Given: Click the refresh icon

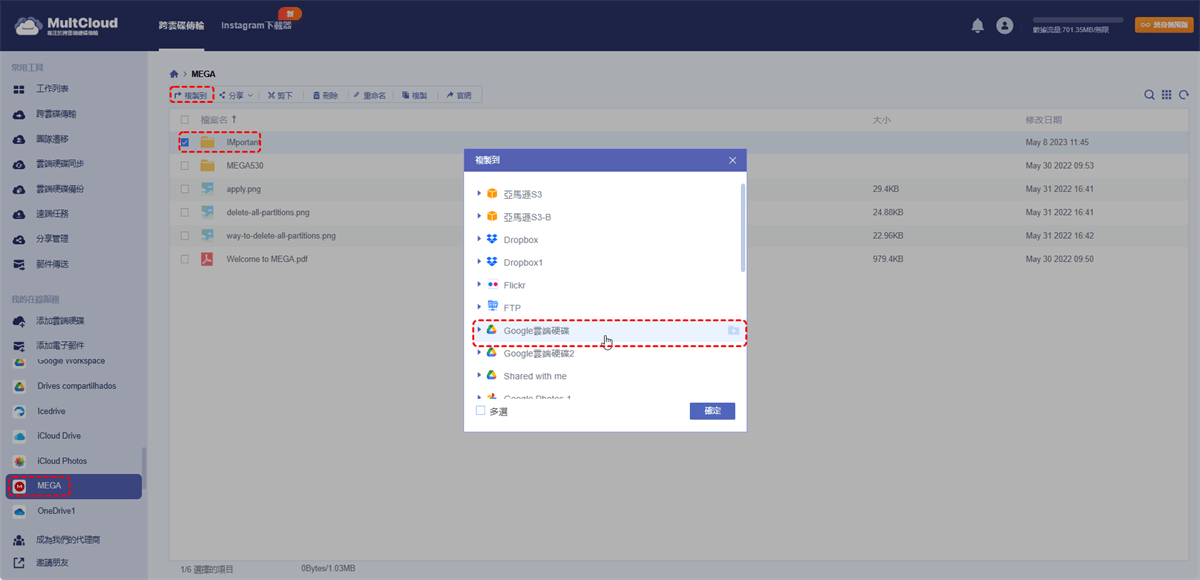Looking at the screenshot, I should pos(1183,95).
